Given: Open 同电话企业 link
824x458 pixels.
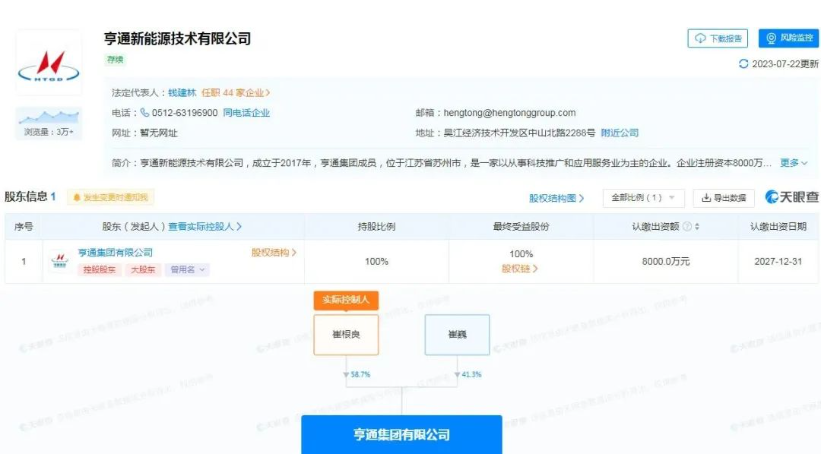Looking at the screenshot, I should coord(246,113).
